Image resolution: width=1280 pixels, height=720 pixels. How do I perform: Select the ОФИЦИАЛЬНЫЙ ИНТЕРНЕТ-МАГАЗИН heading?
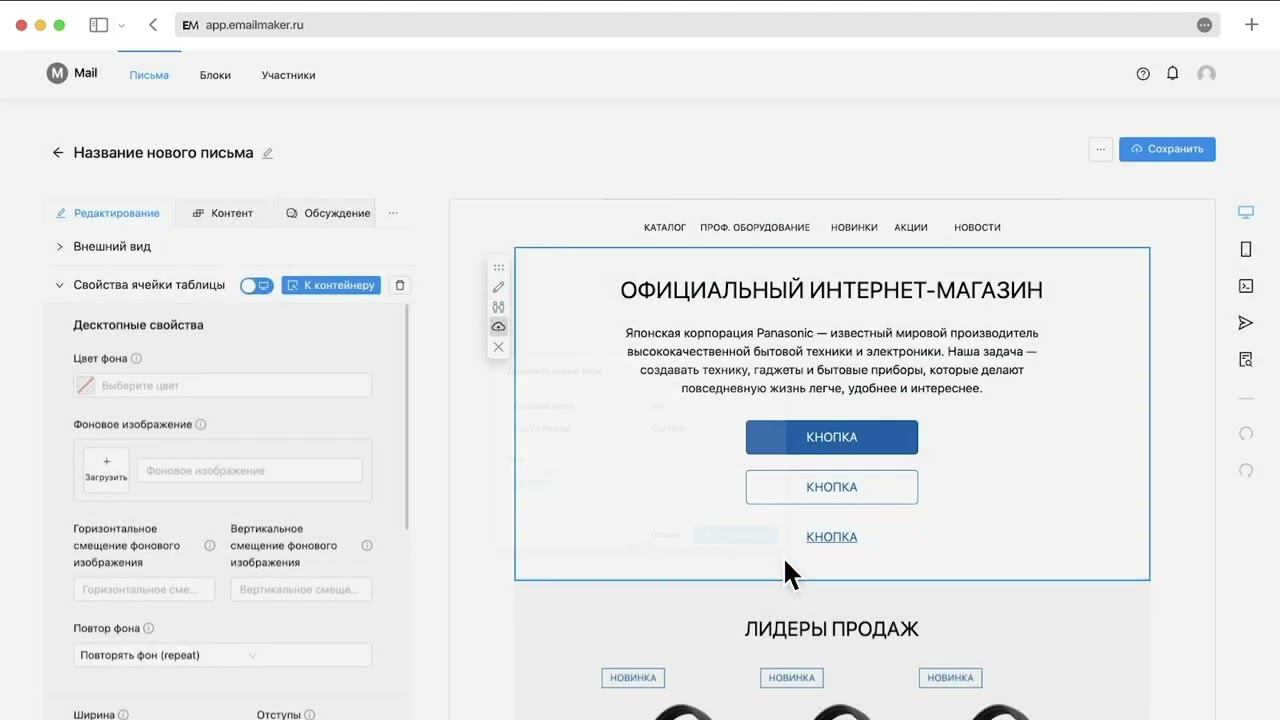[831, 290]
